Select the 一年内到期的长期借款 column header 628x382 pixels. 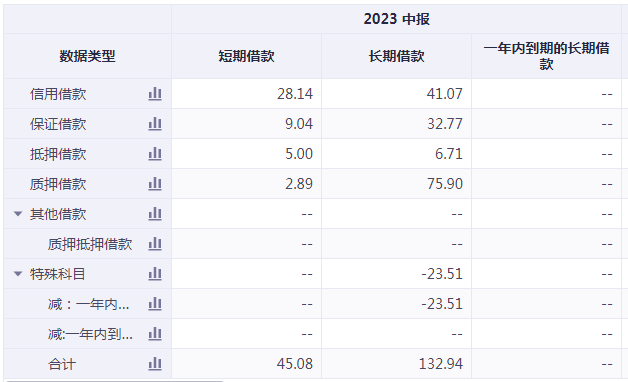[546, 56]
